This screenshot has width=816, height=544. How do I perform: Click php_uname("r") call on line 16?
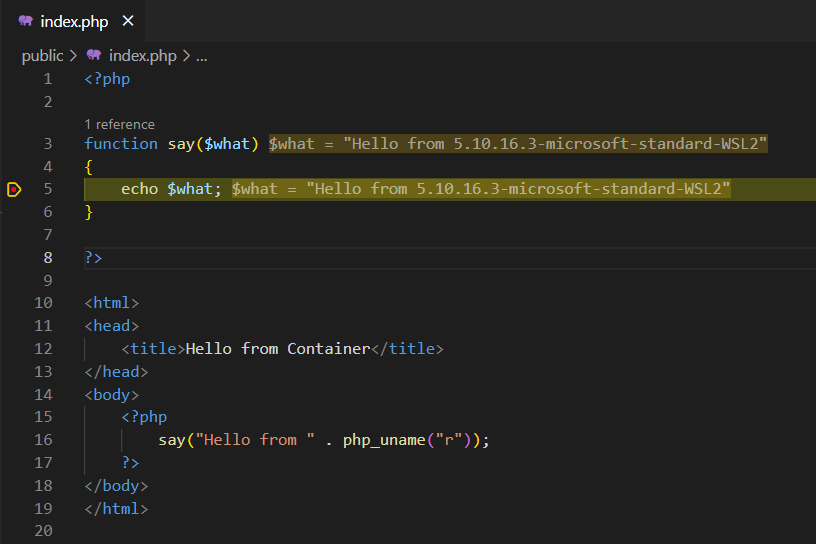click(407, 440)
